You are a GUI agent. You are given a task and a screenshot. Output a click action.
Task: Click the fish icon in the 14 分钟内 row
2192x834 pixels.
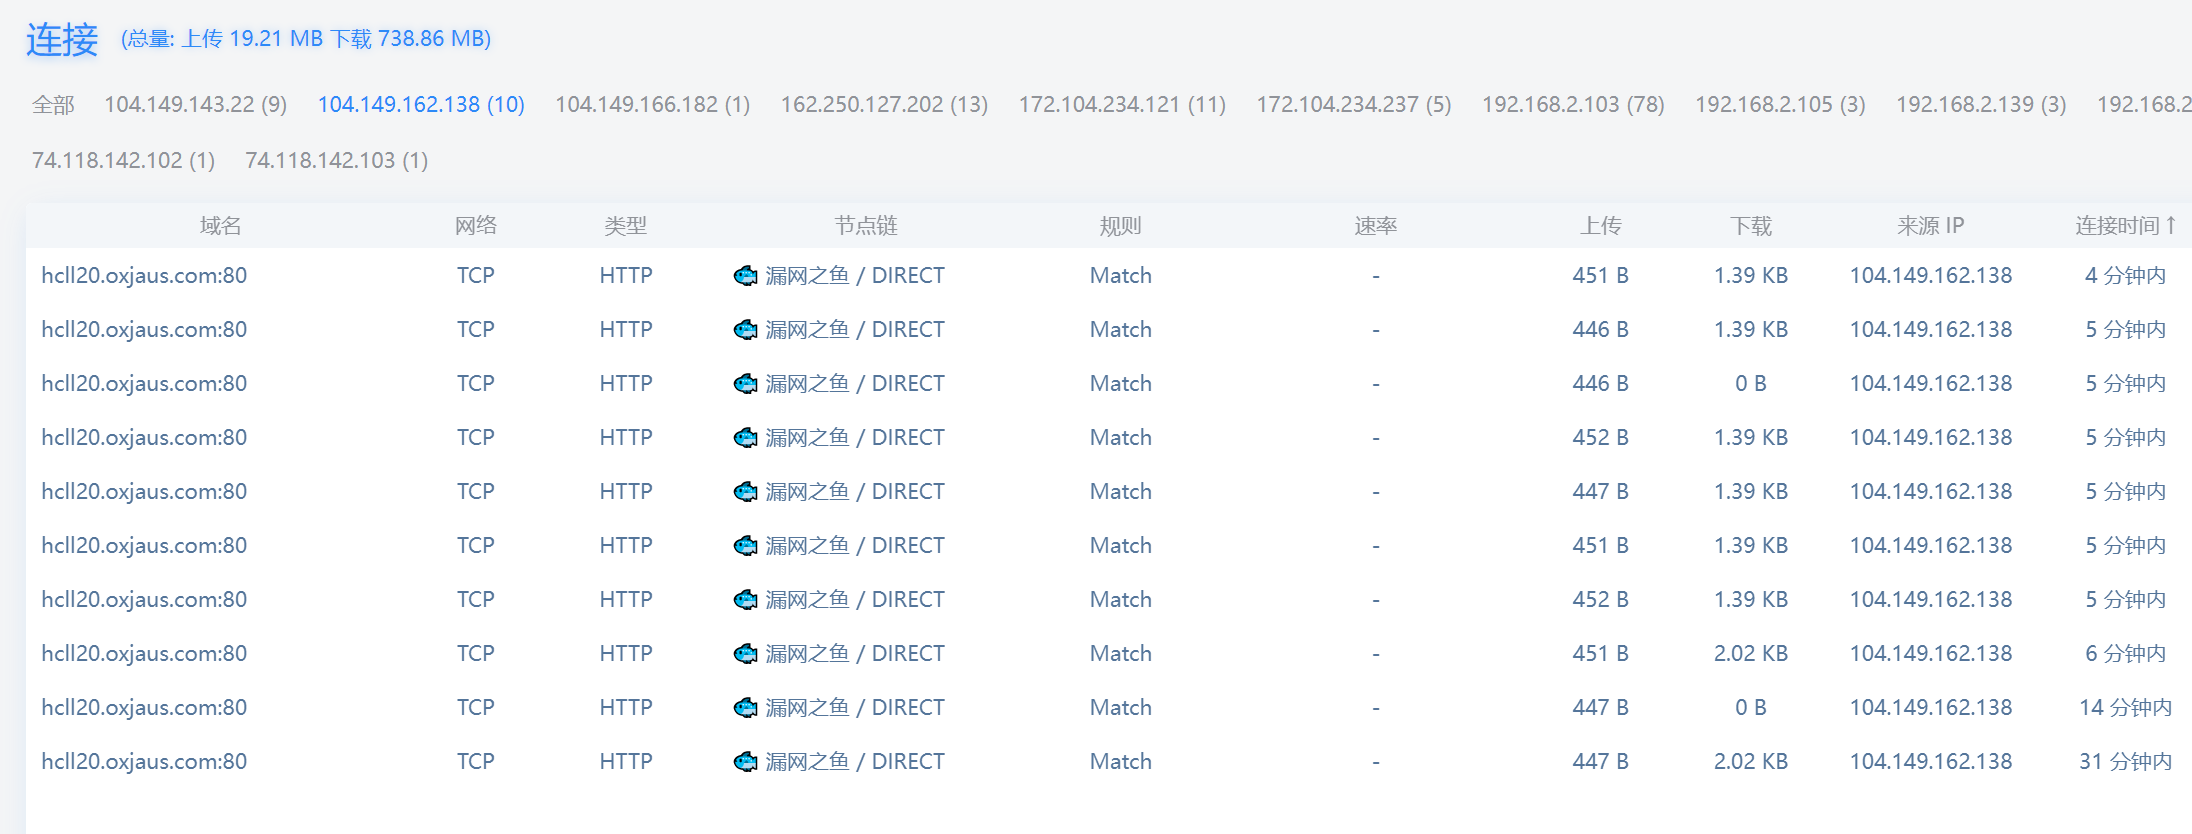pyautogui.click(x=746, y=708)
